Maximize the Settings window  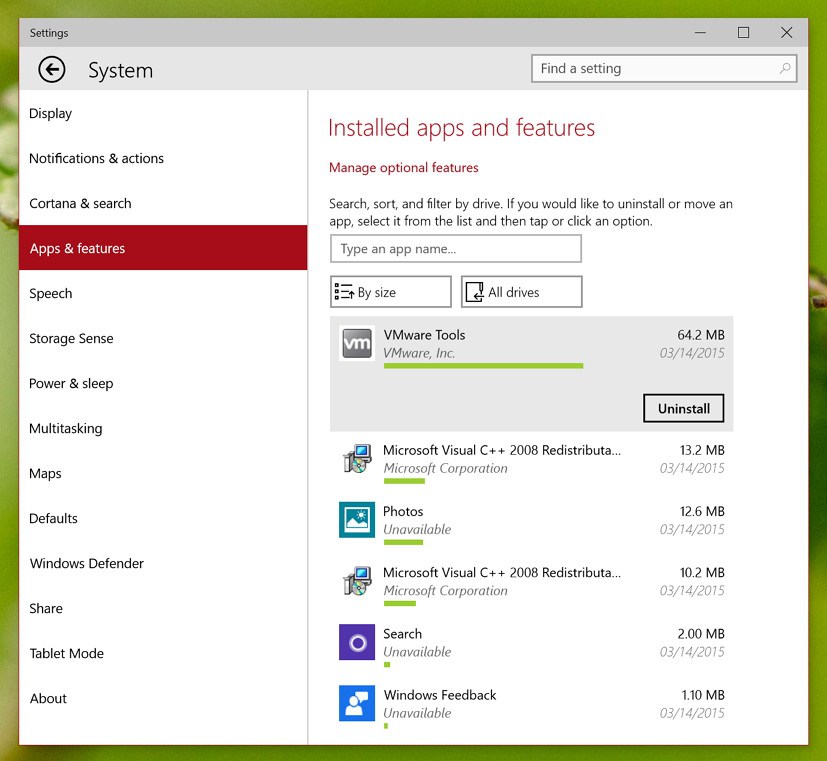pos(743,33)
